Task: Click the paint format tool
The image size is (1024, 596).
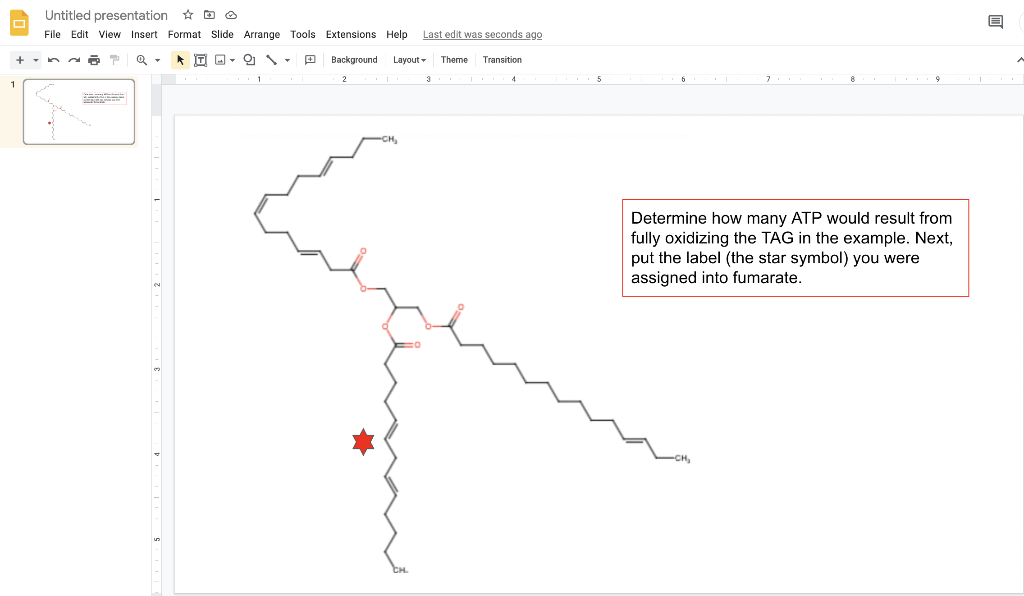Action: coord(114,60)
